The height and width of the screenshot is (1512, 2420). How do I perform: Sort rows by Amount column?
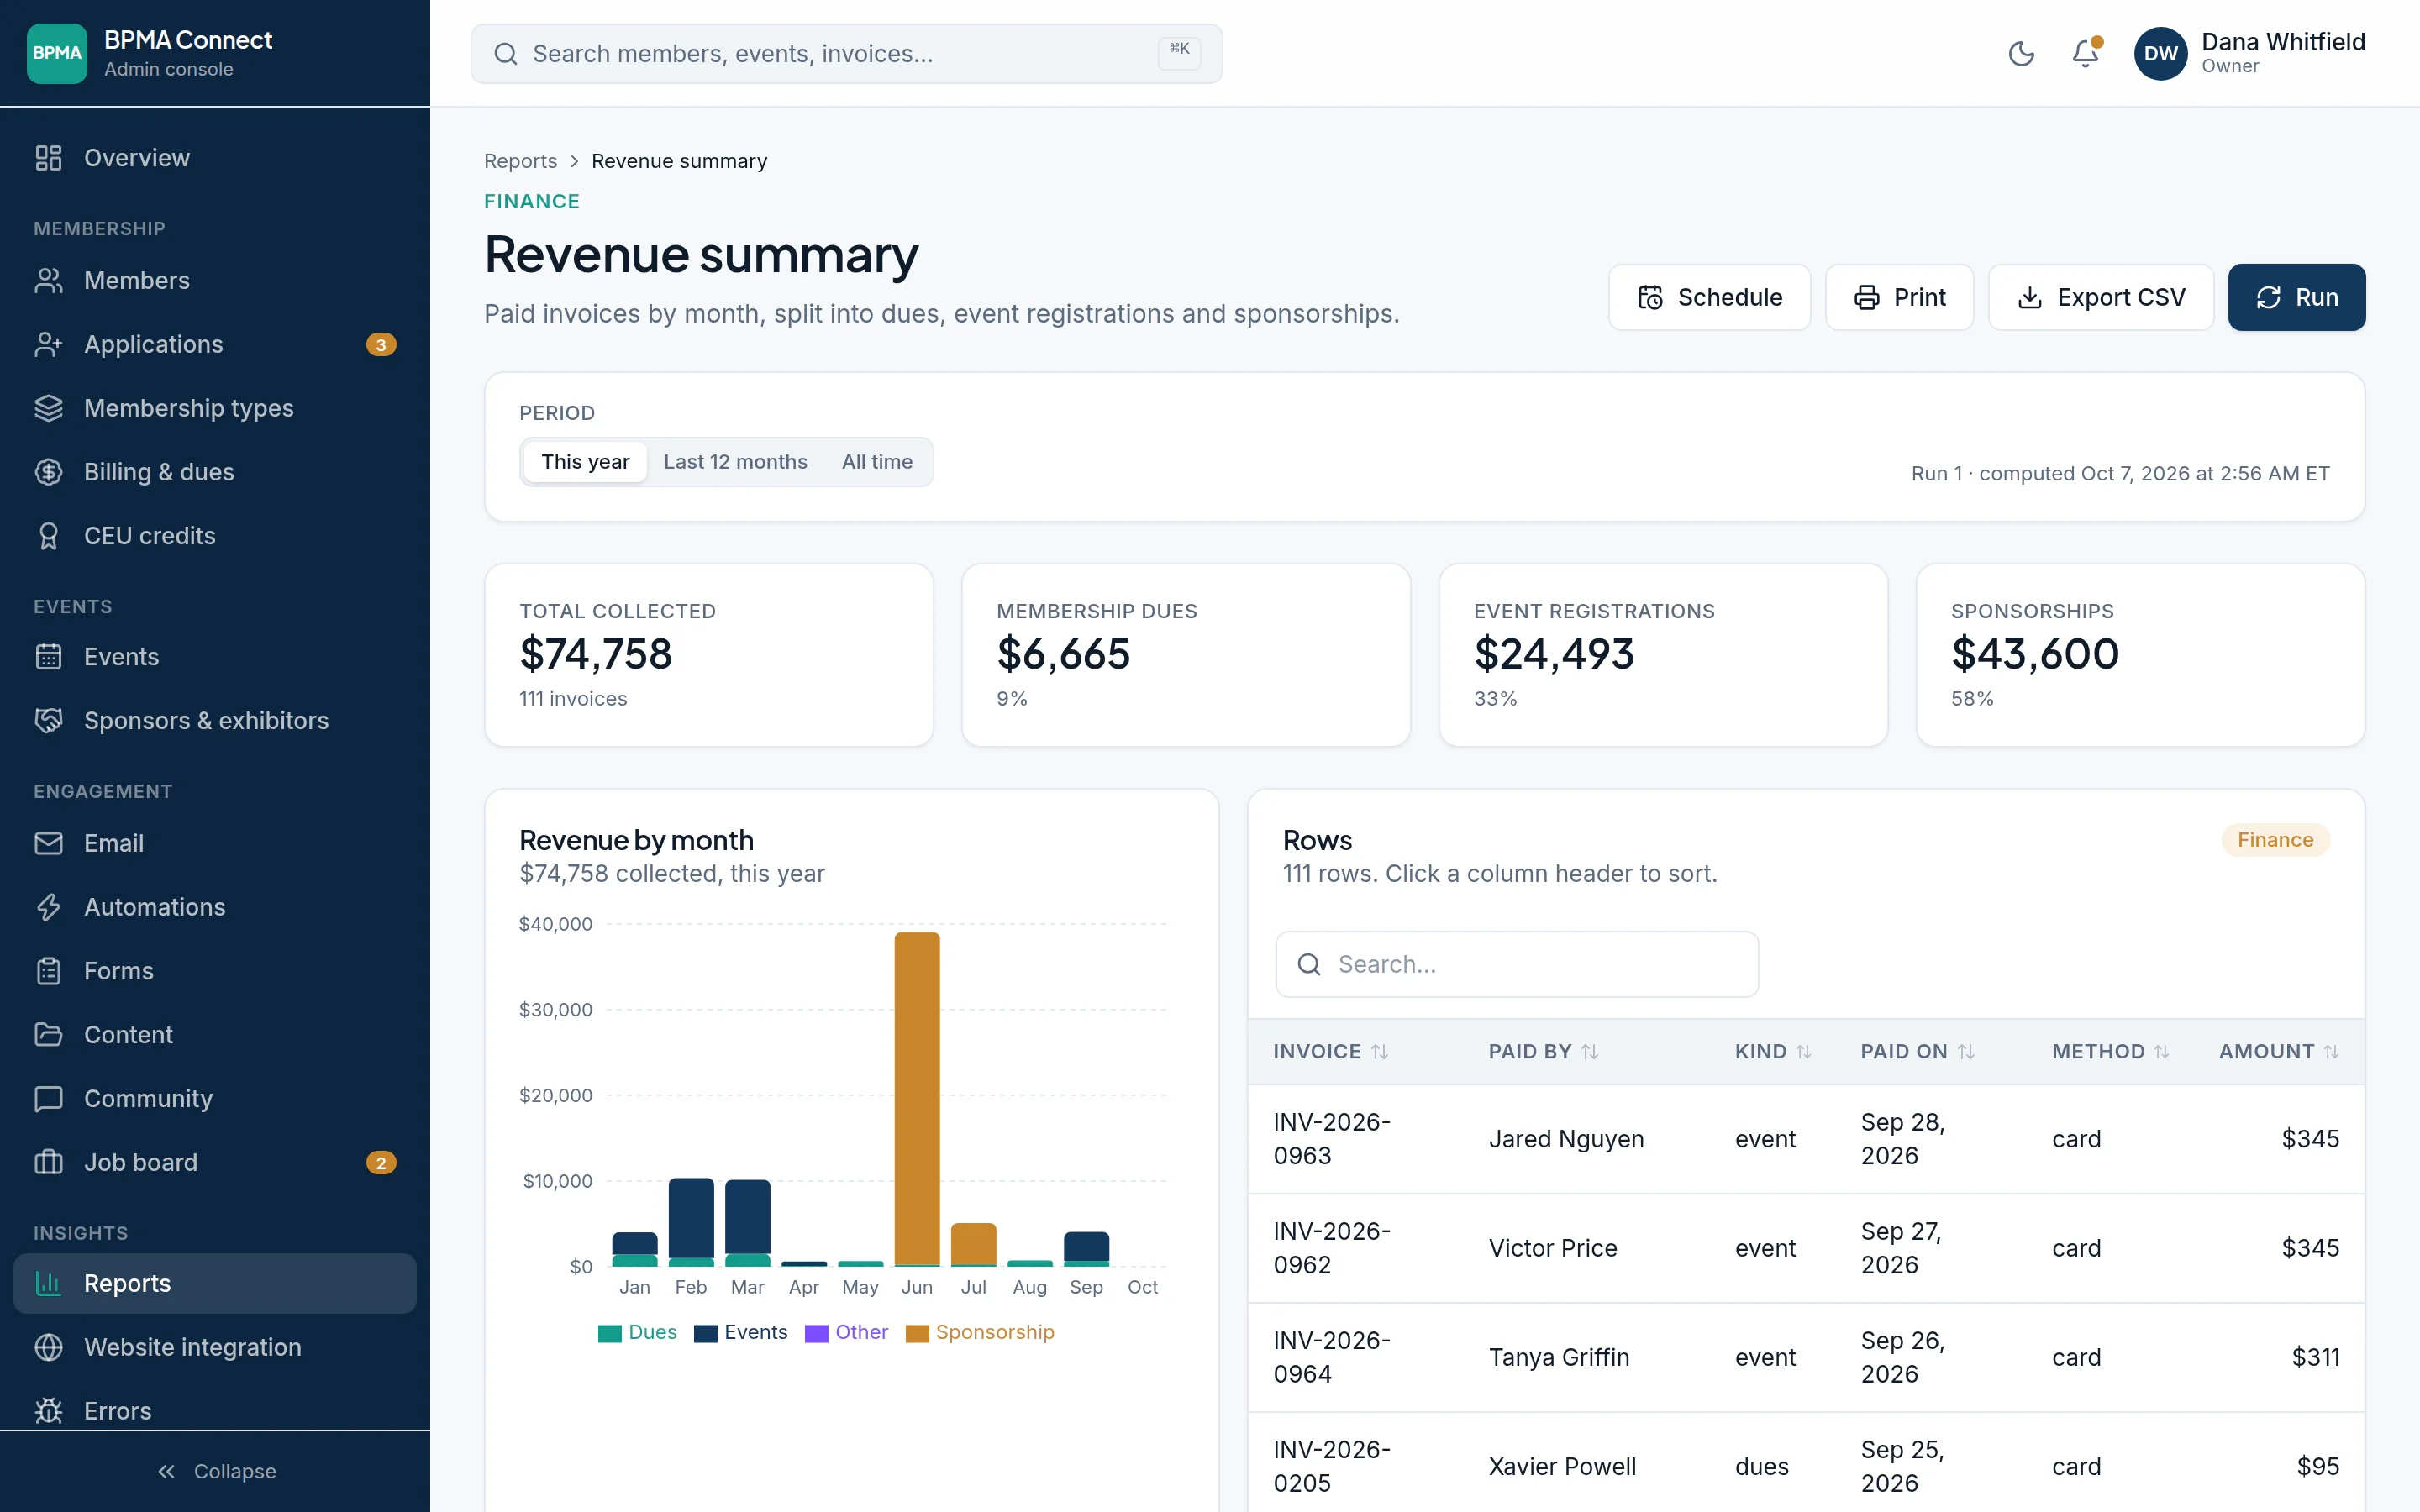click(2279, 1052)
